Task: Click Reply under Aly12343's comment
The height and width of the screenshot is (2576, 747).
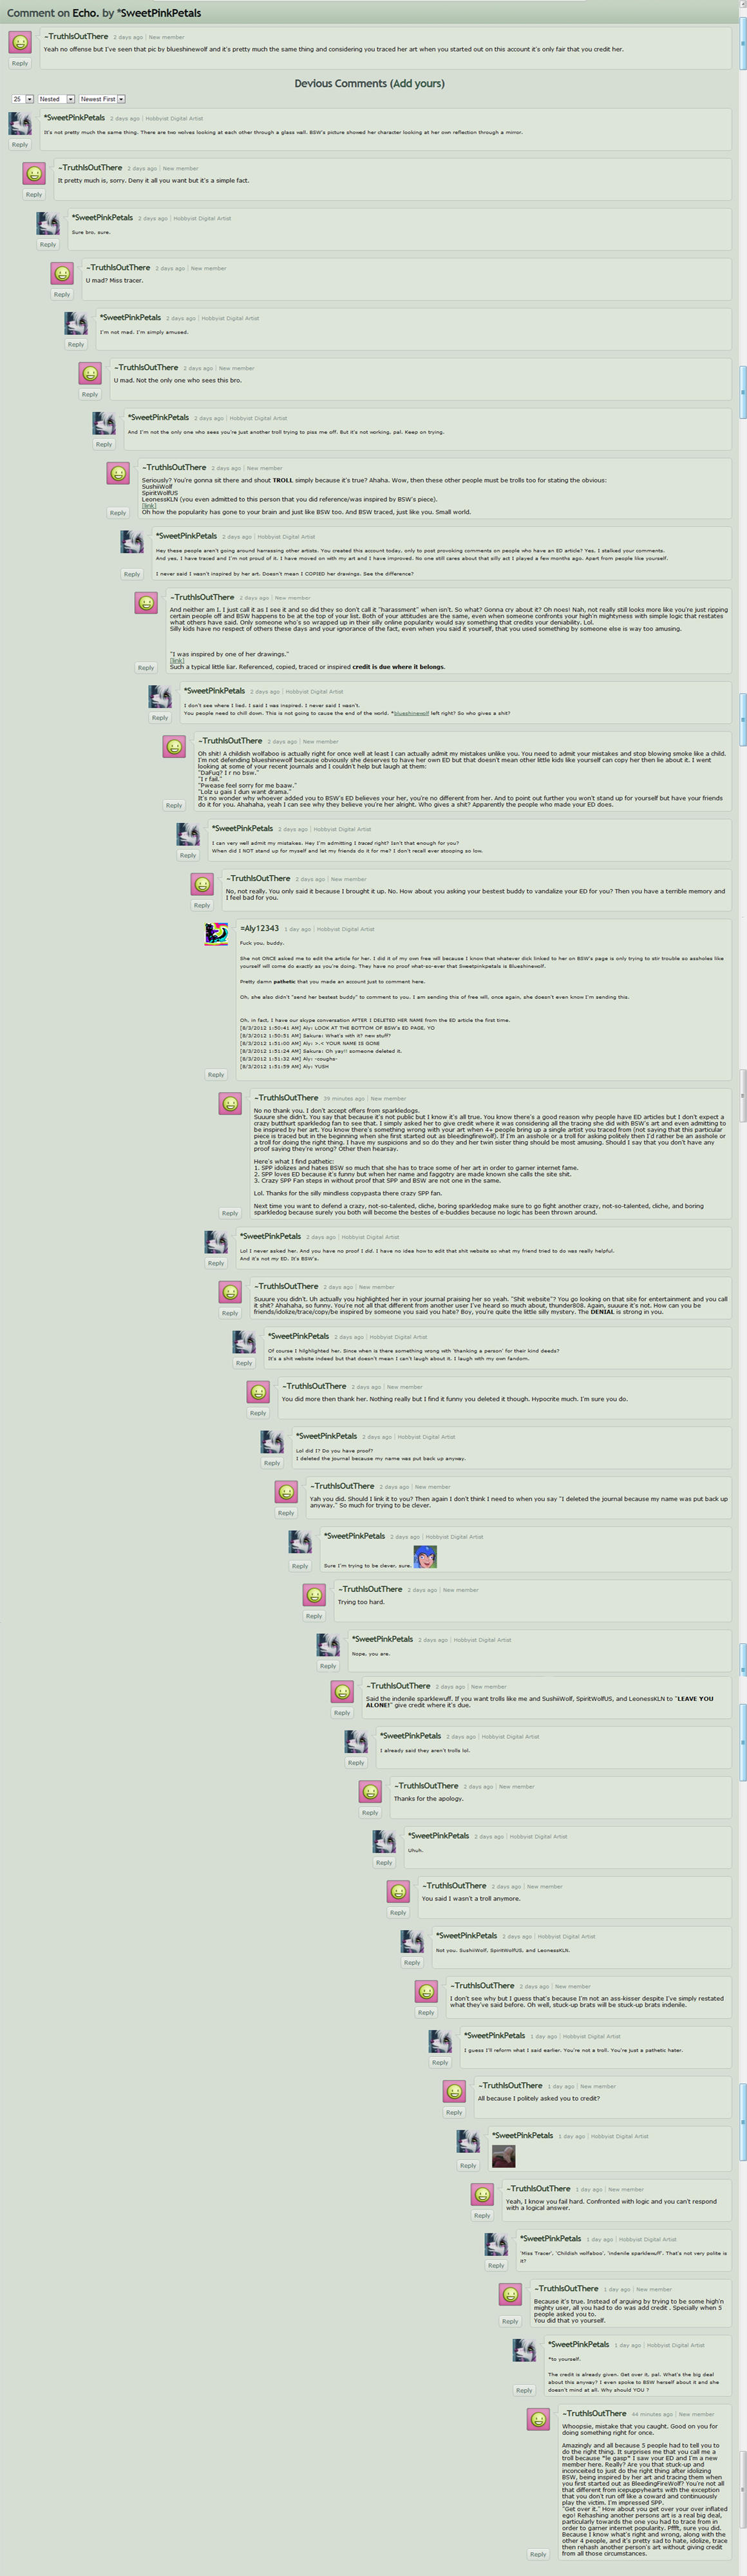Action: pos(216,1075)
